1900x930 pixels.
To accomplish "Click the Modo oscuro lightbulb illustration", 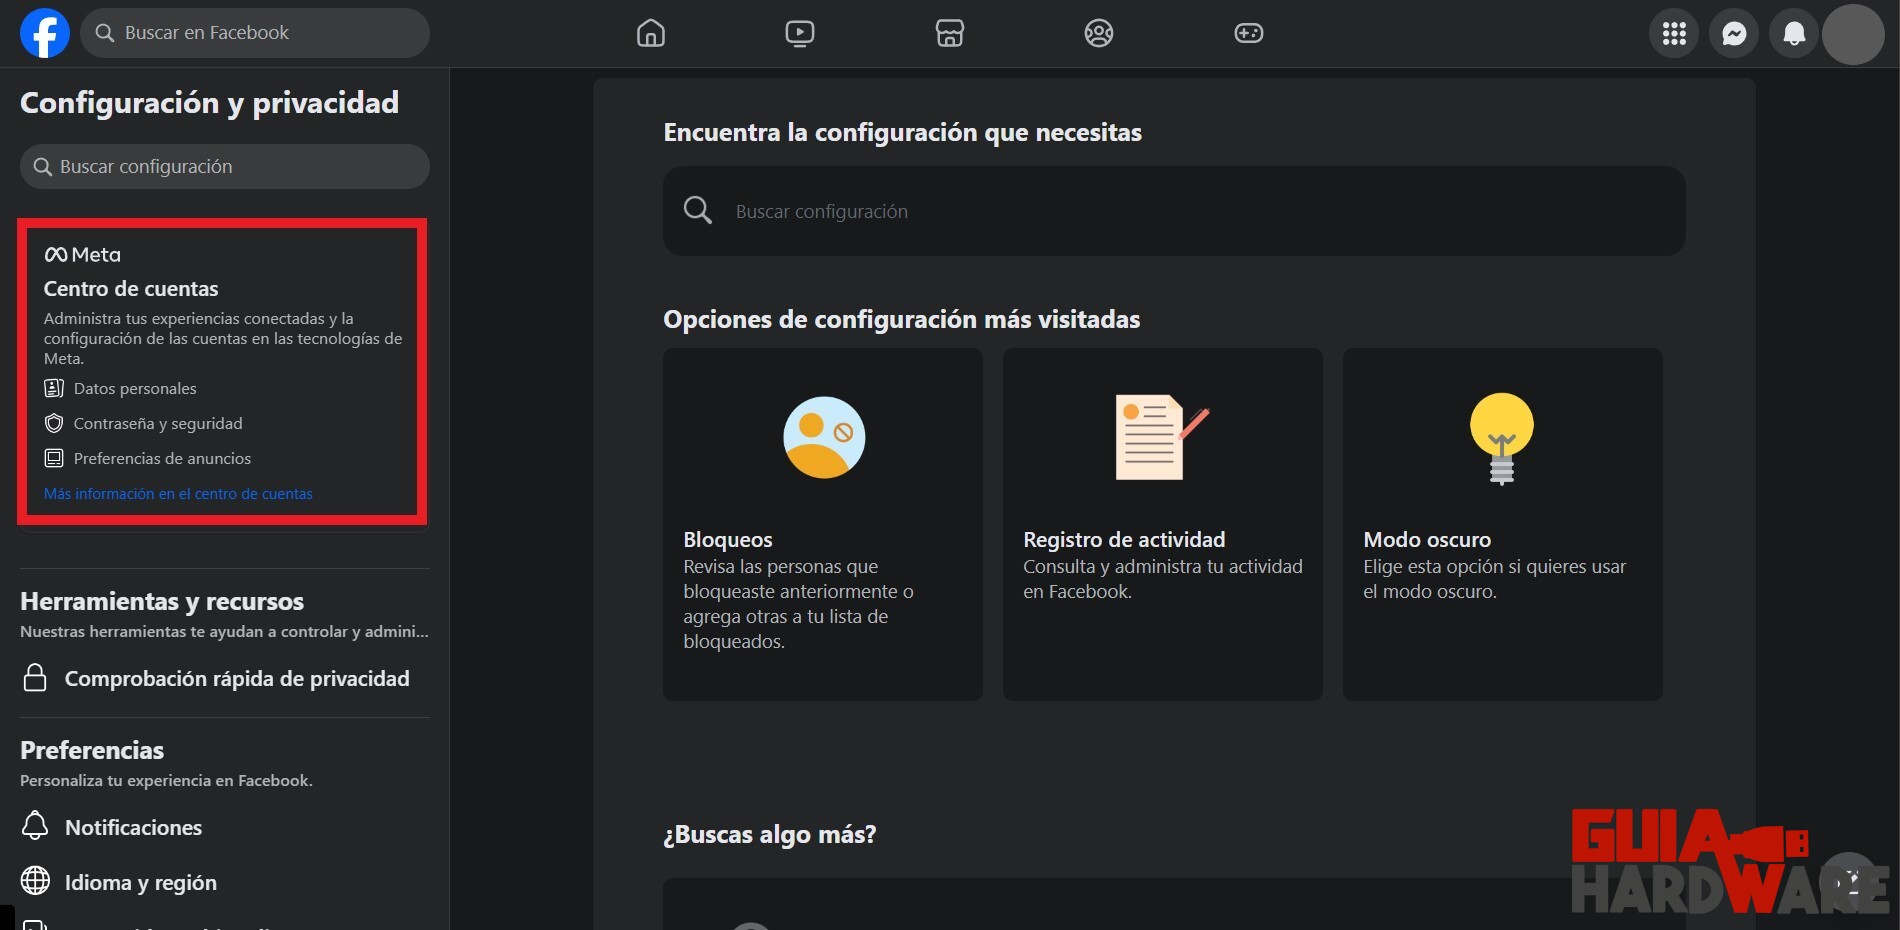I will [x=1501, y=438].
